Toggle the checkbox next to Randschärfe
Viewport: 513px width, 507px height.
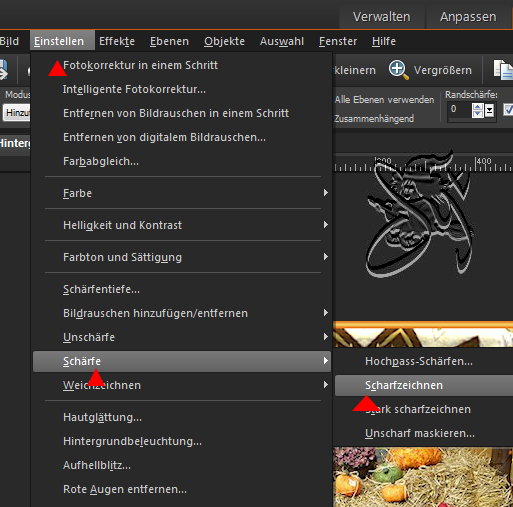(508, 110)
